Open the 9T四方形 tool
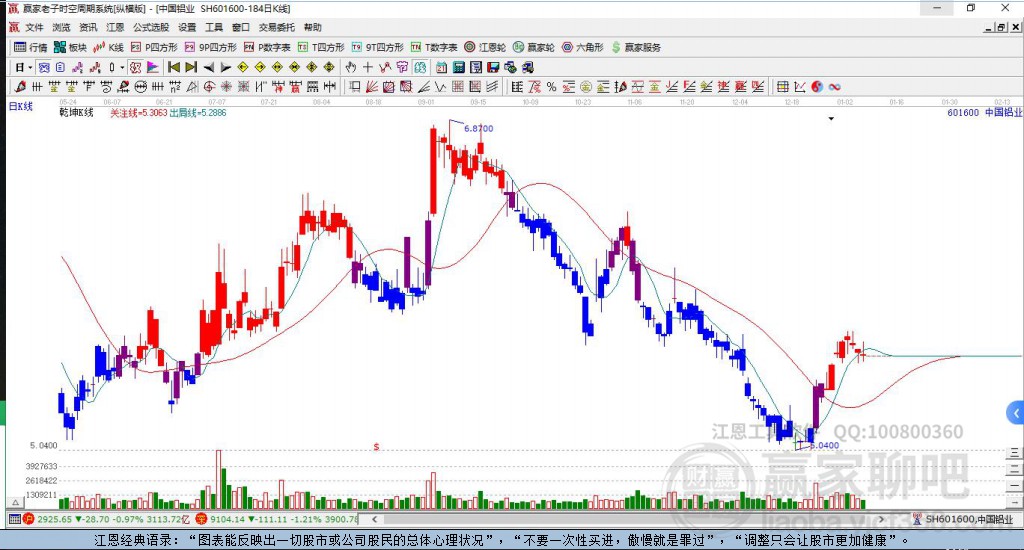This screenshot has width=1024, height=550. (377, 47)
